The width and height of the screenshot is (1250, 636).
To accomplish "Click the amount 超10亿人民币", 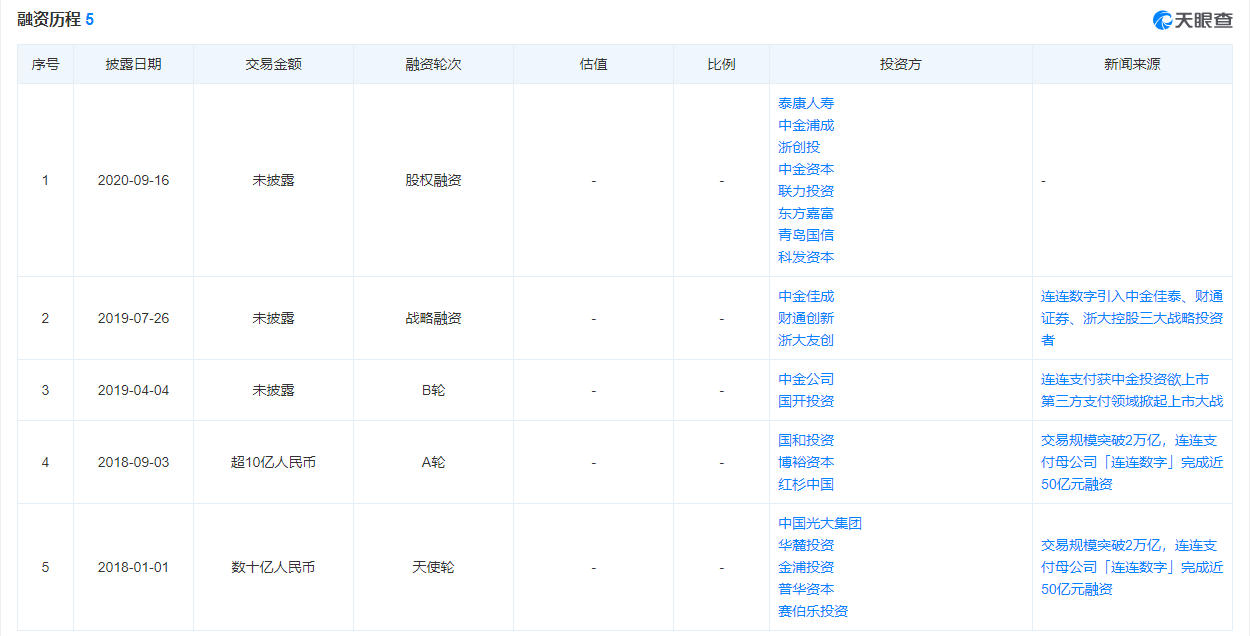I will click(x=273, y=462).
